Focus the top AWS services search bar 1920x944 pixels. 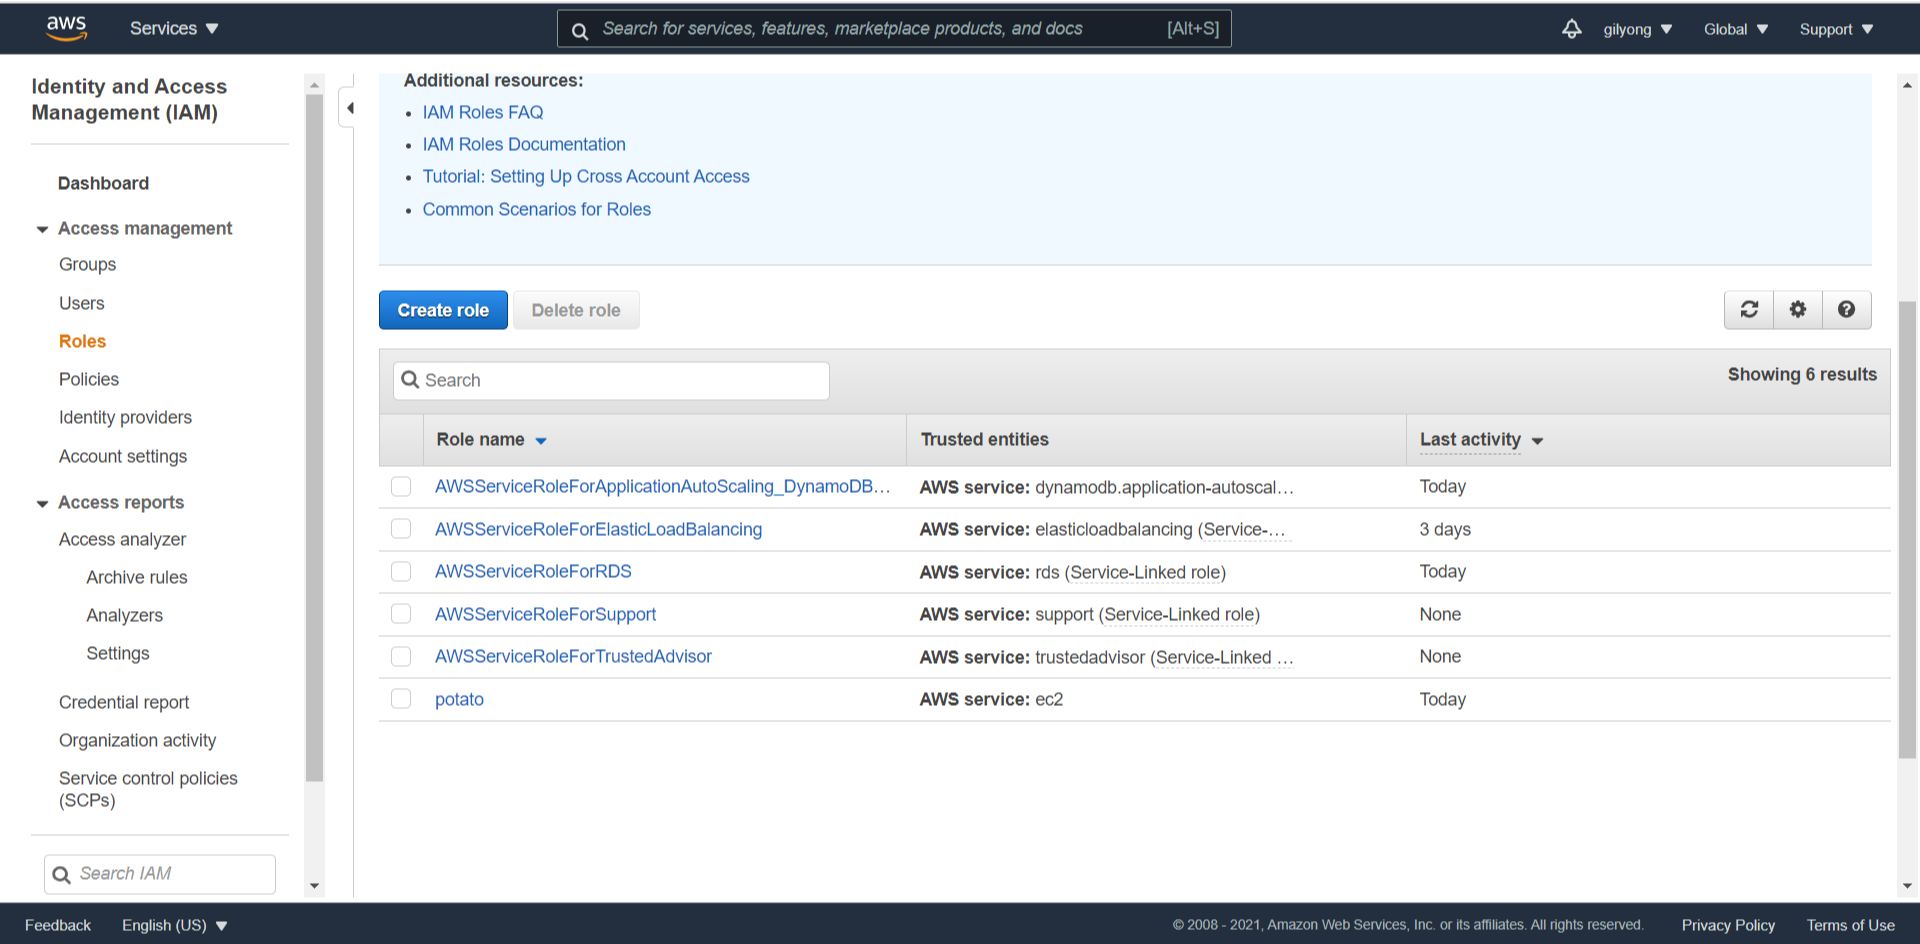(x=894, y=29)
